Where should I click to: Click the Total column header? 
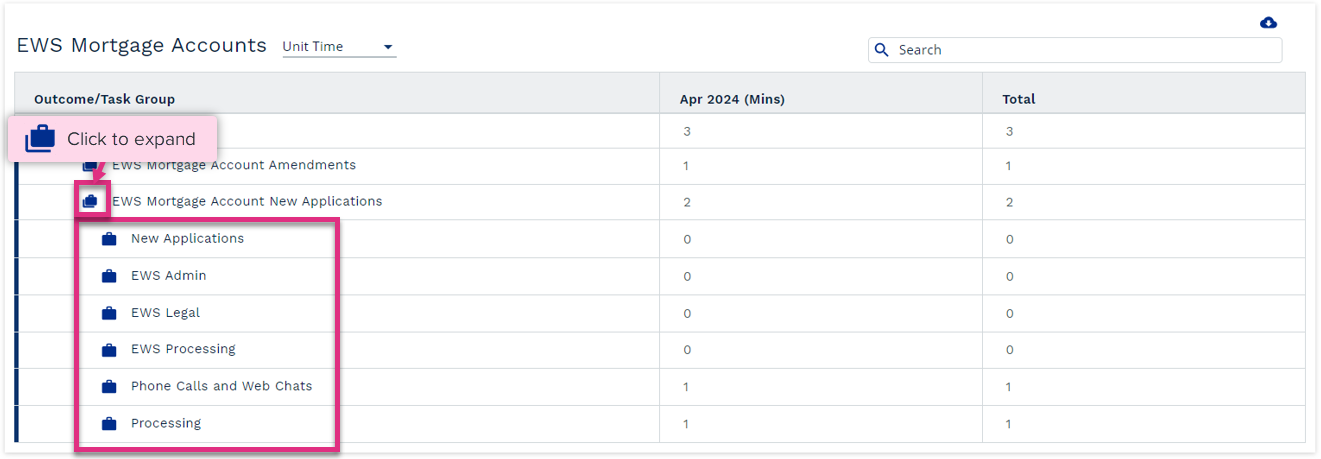pyautogui.click(x=1019, y=99)
